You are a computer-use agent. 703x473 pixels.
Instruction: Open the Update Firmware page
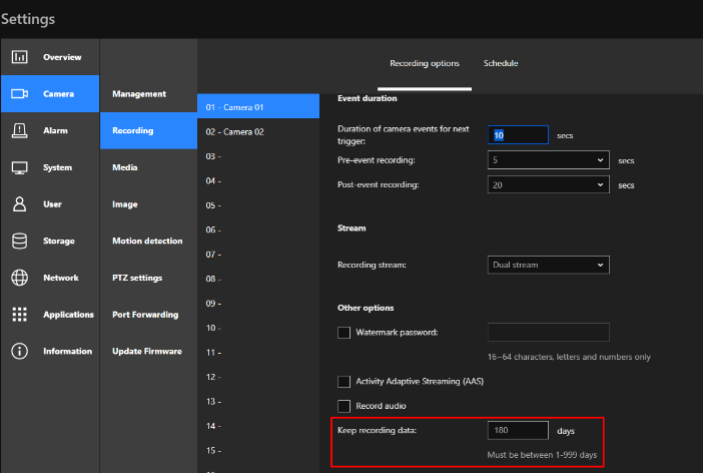[x=147, y=351]
